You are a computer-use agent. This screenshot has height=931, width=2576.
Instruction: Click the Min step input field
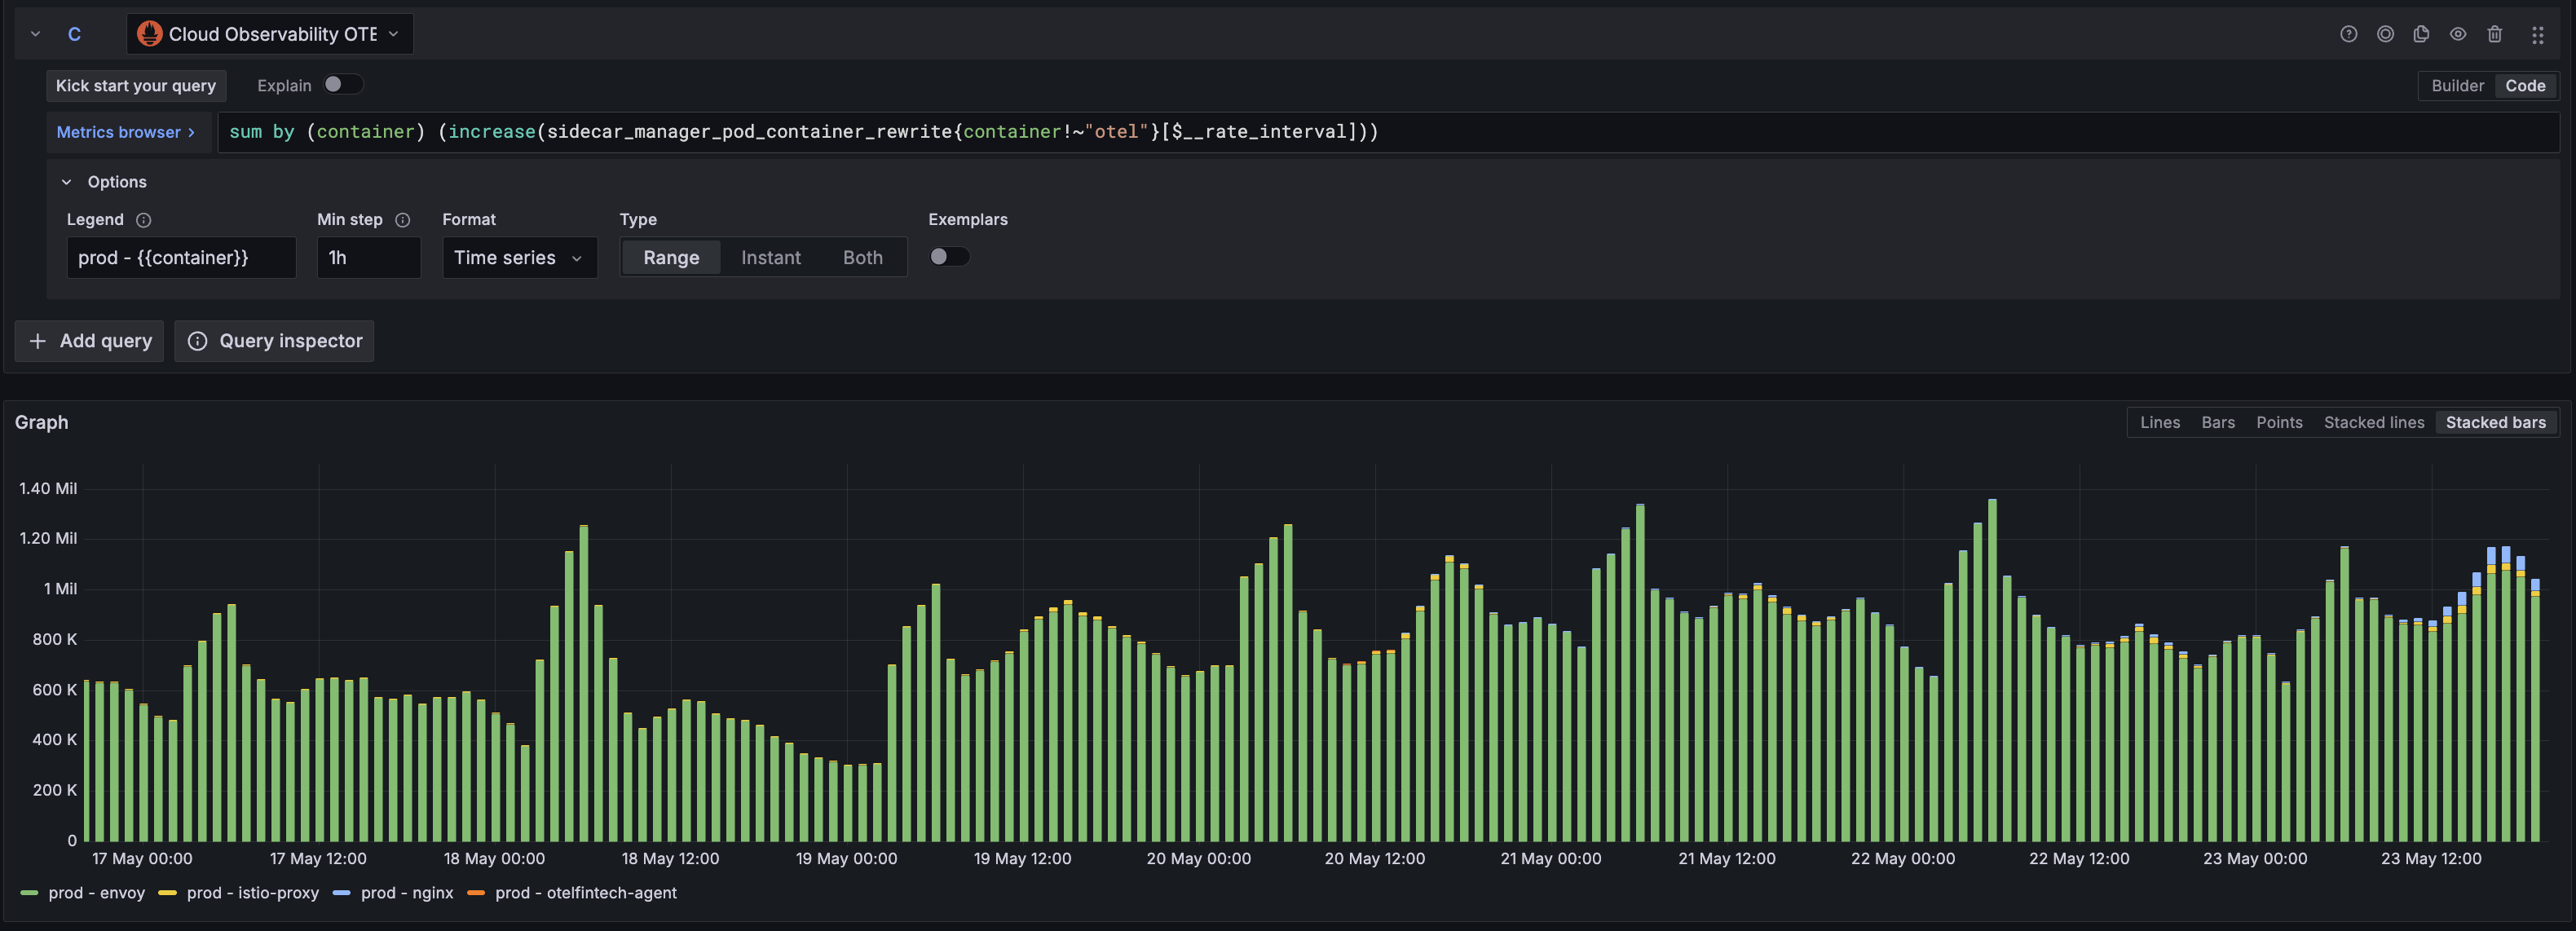tap(369, 258)
